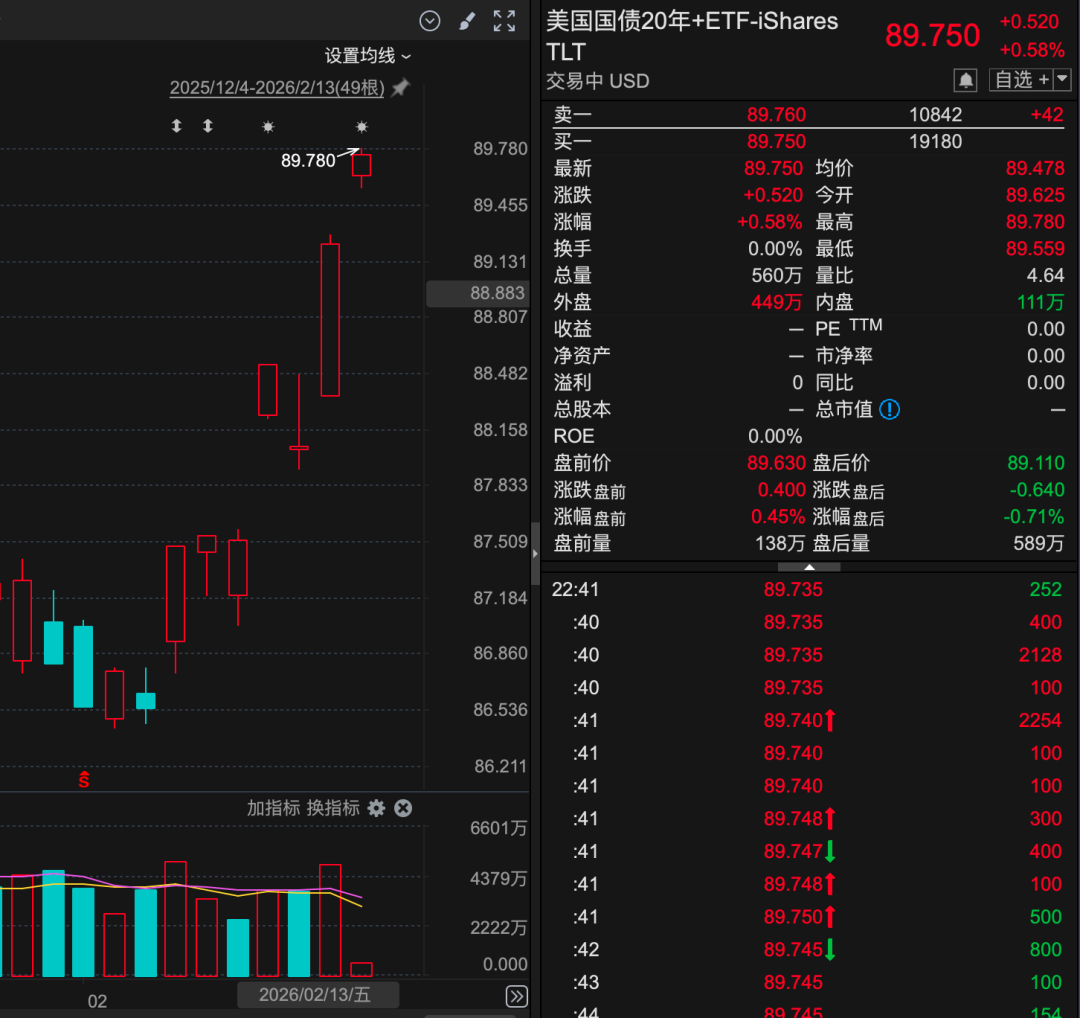Click the 内盘 value 111万

tap(1041, 302)
